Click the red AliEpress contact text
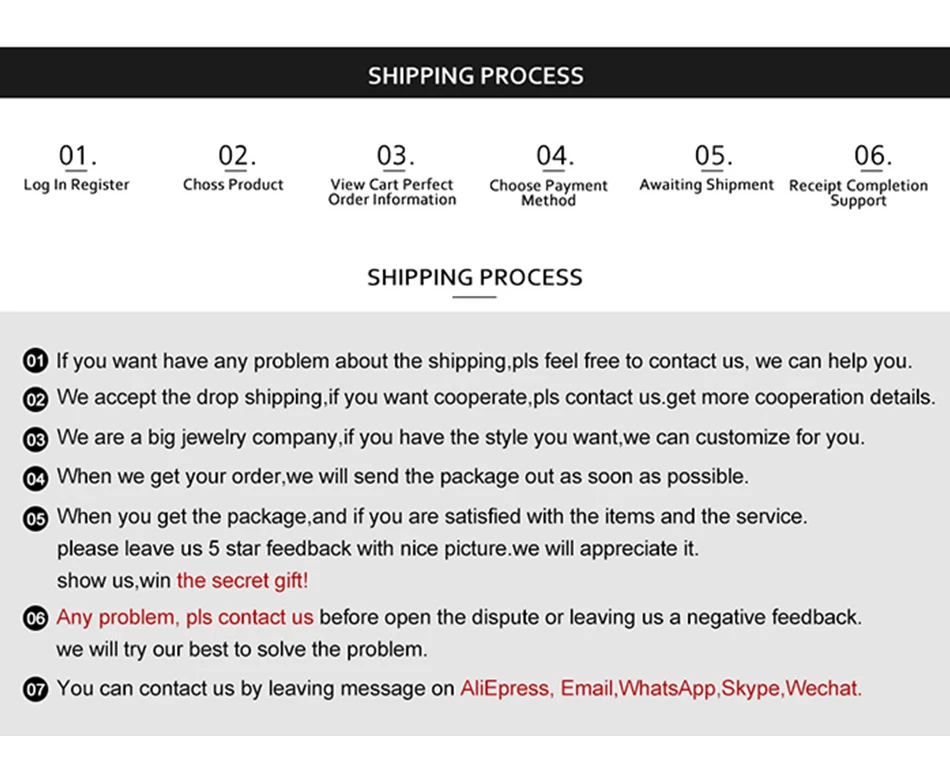Screen dimensions: 950x766 click(505, 688)
